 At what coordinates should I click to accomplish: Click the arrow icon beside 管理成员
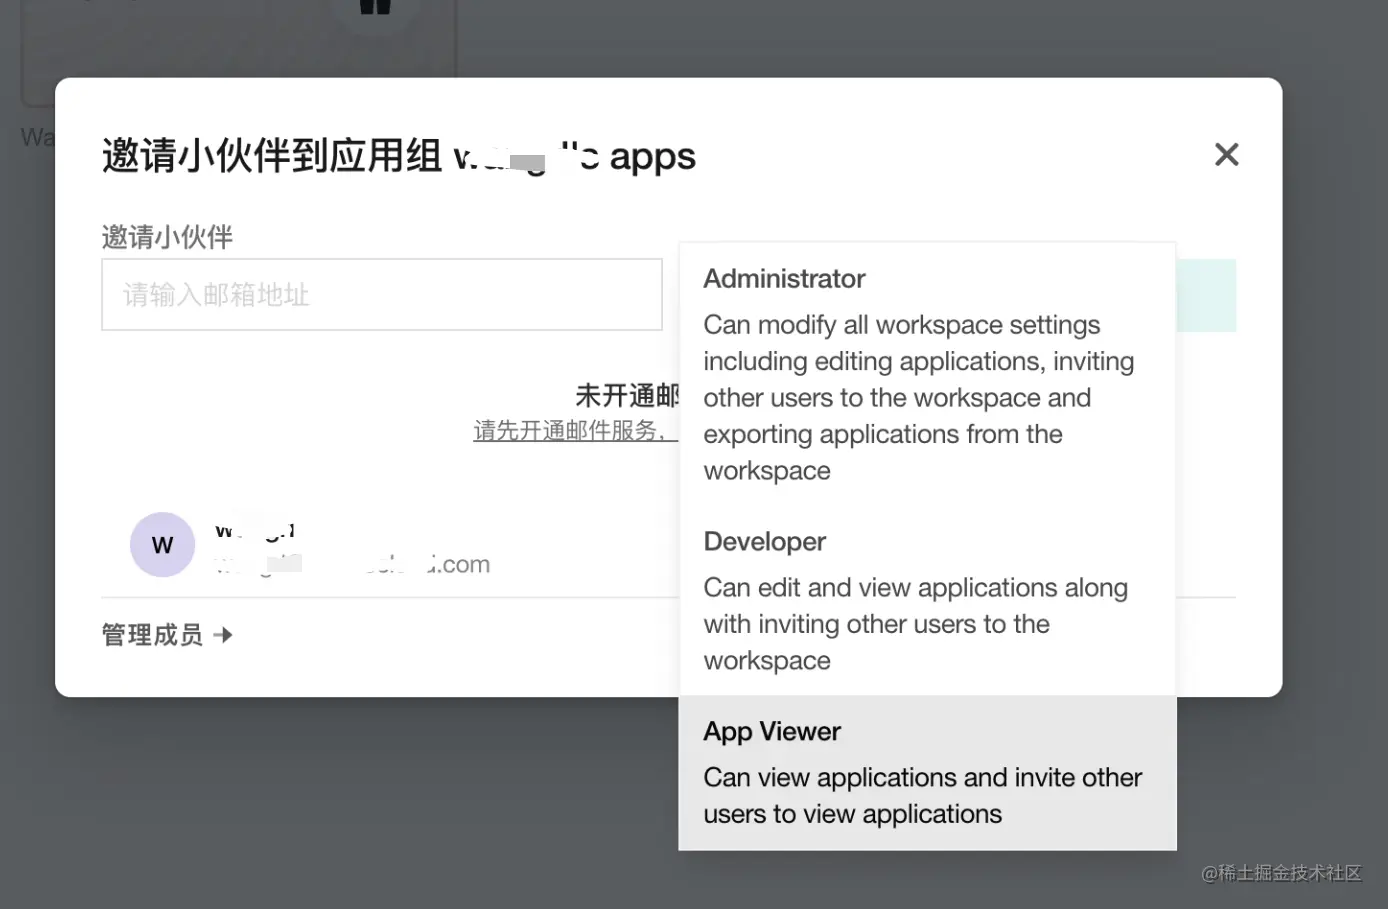pos(224,634)
